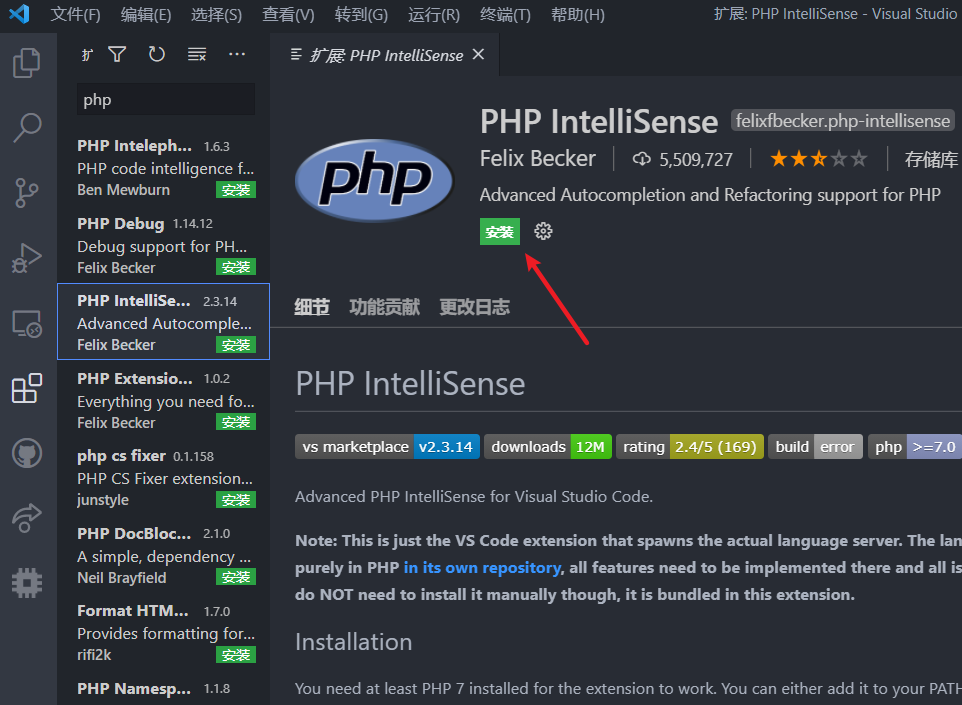Install PHP IntelliSense from the list

point(236,345)
